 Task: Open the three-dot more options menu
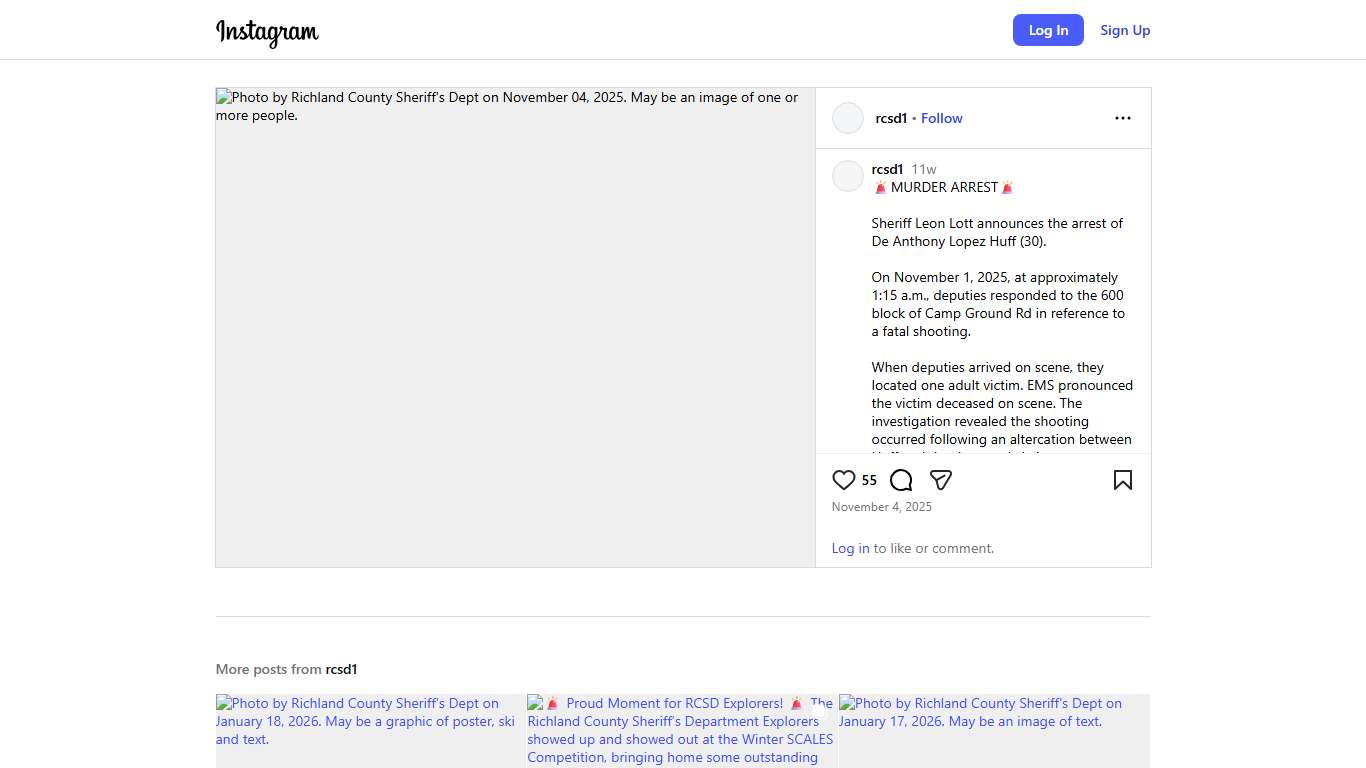[x=1122, y=118]
